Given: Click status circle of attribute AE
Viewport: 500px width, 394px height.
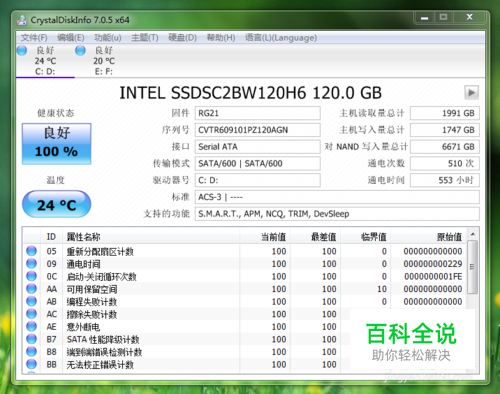Looking at the screenshot, I should [x=32, y=327].
